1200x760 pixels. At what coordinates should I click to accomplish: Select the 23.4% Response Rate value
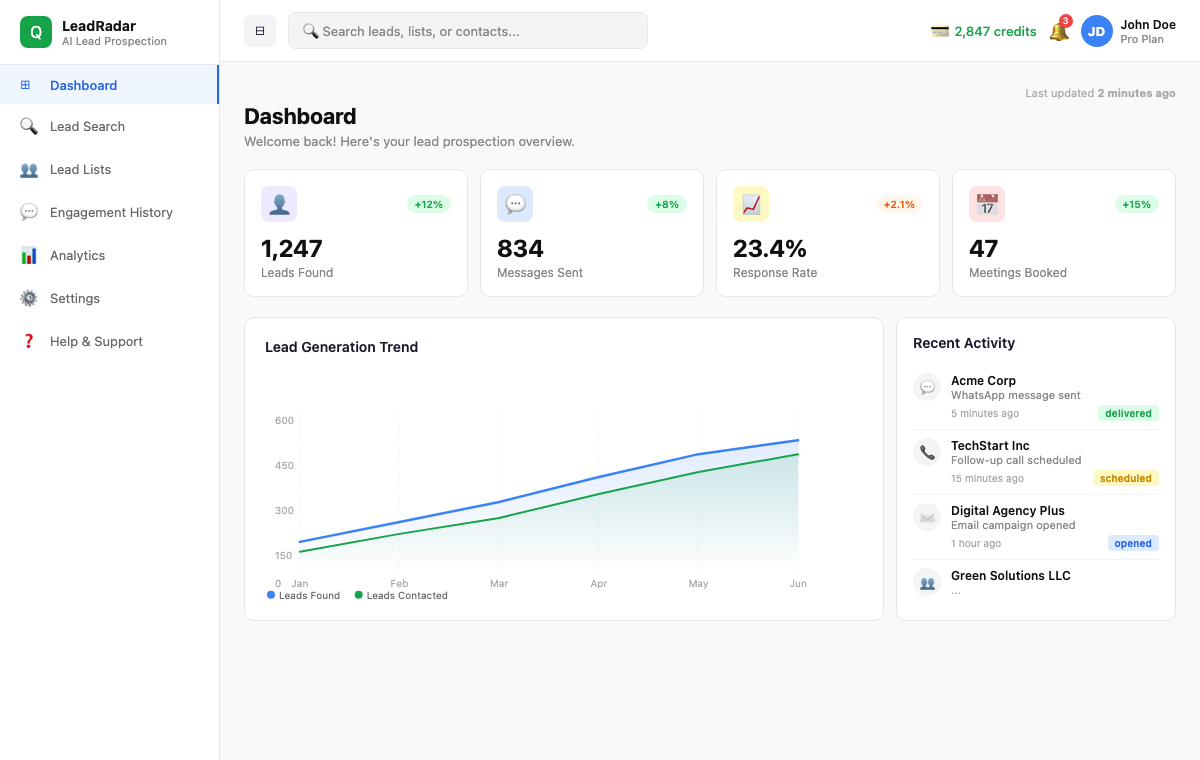tap(770, 248)
